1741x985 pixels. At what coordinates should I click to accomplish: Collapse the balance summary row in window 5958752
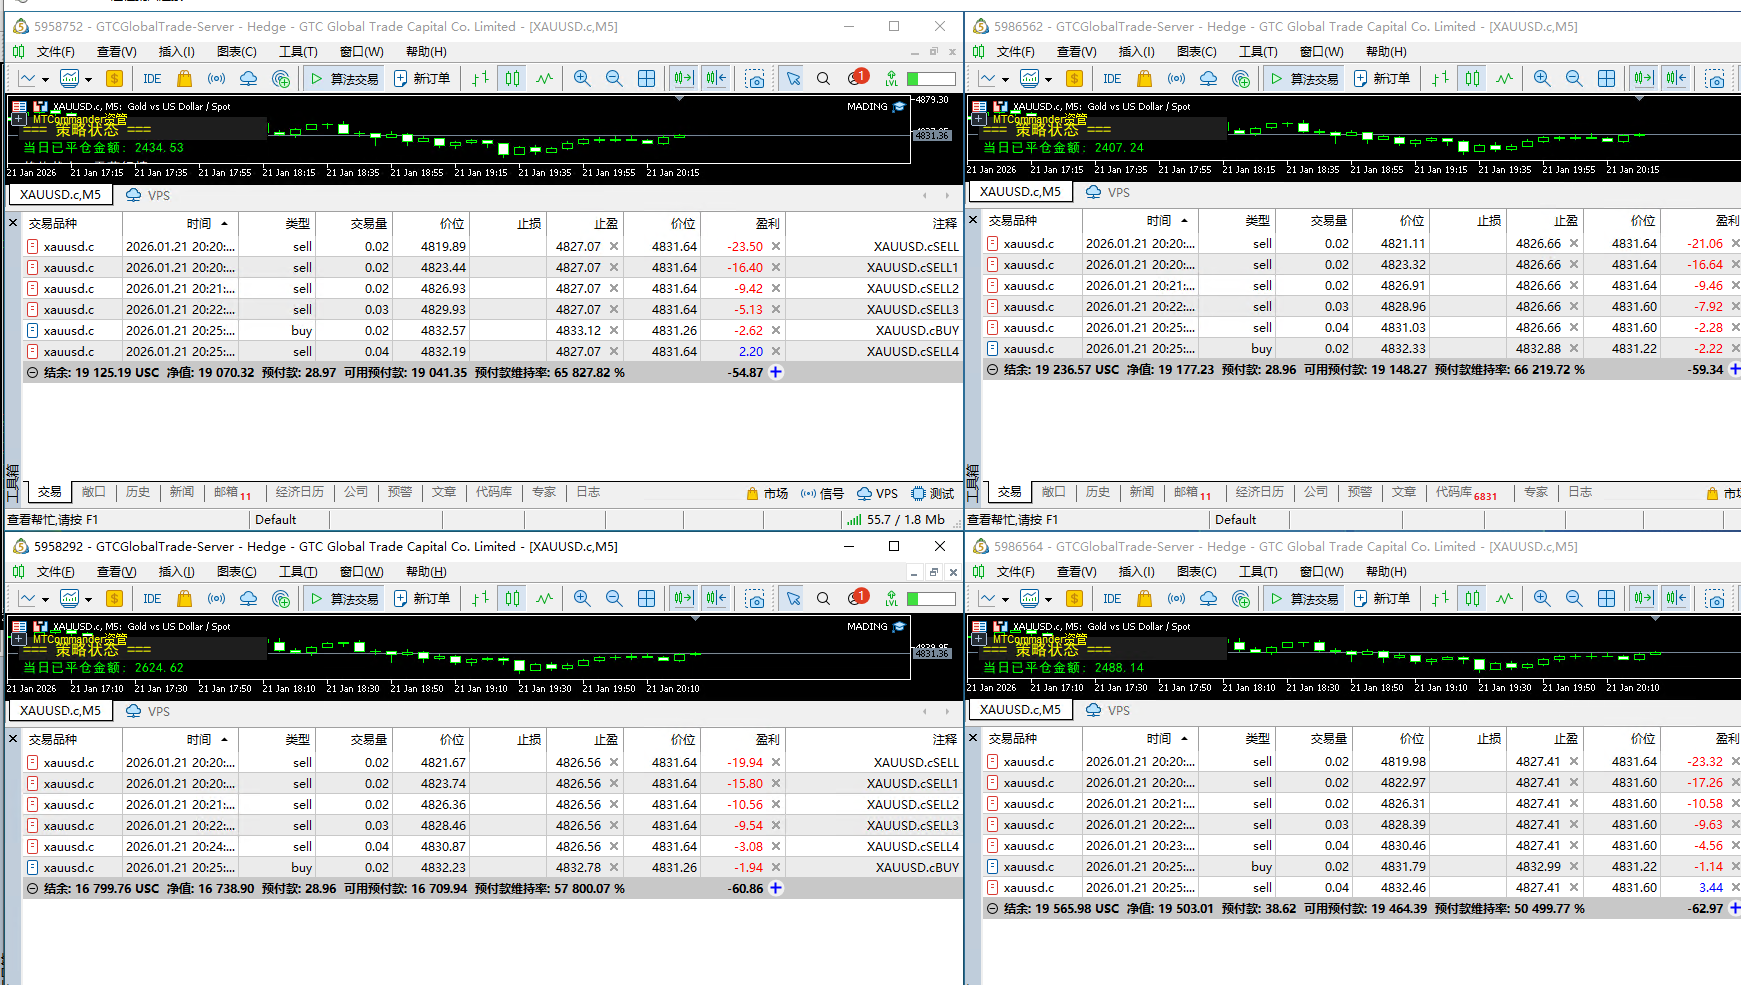[32, 373]
